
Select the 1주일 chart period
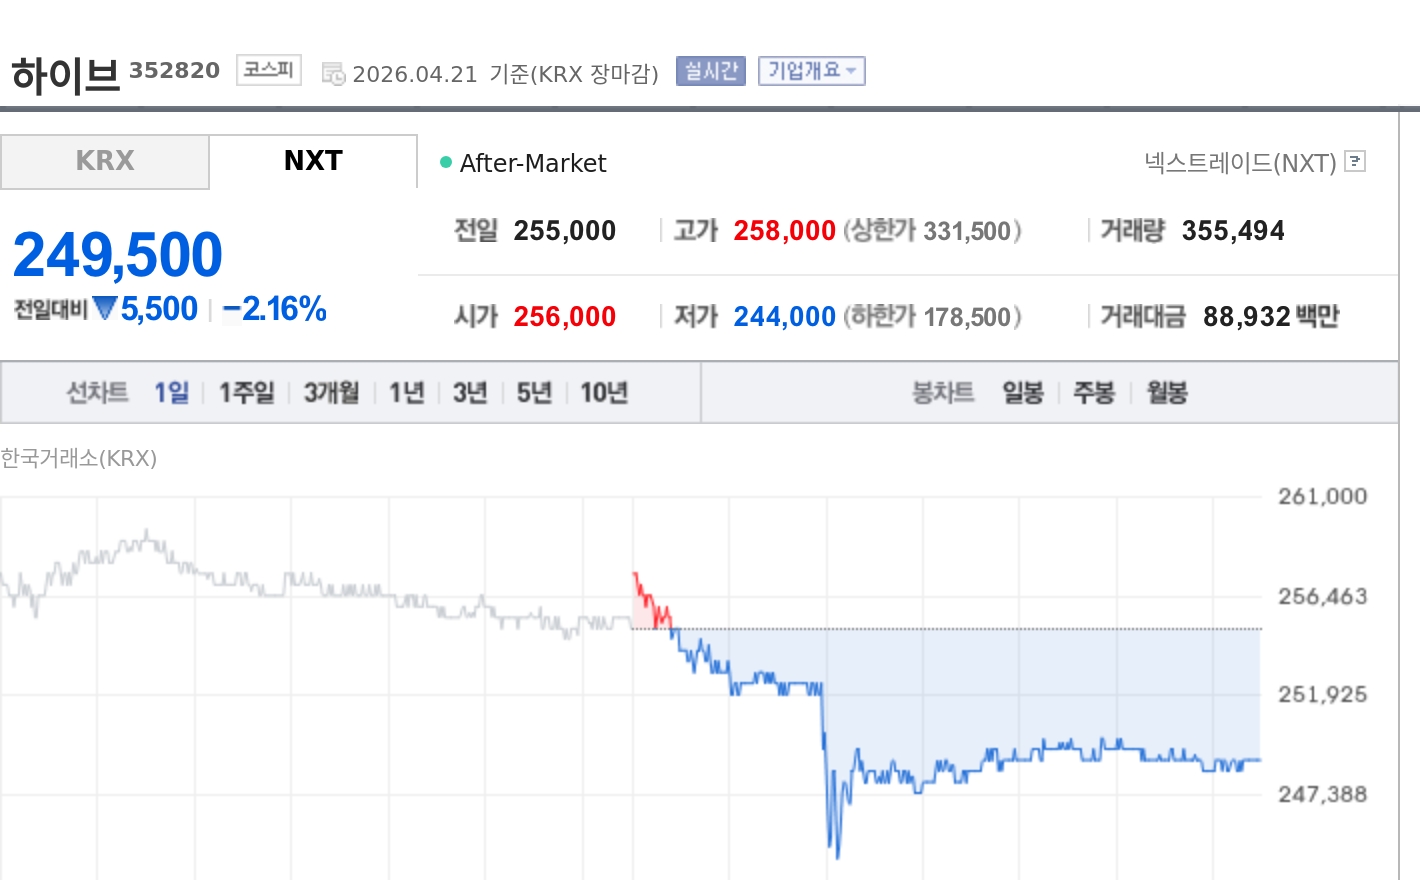click(245, 393)
